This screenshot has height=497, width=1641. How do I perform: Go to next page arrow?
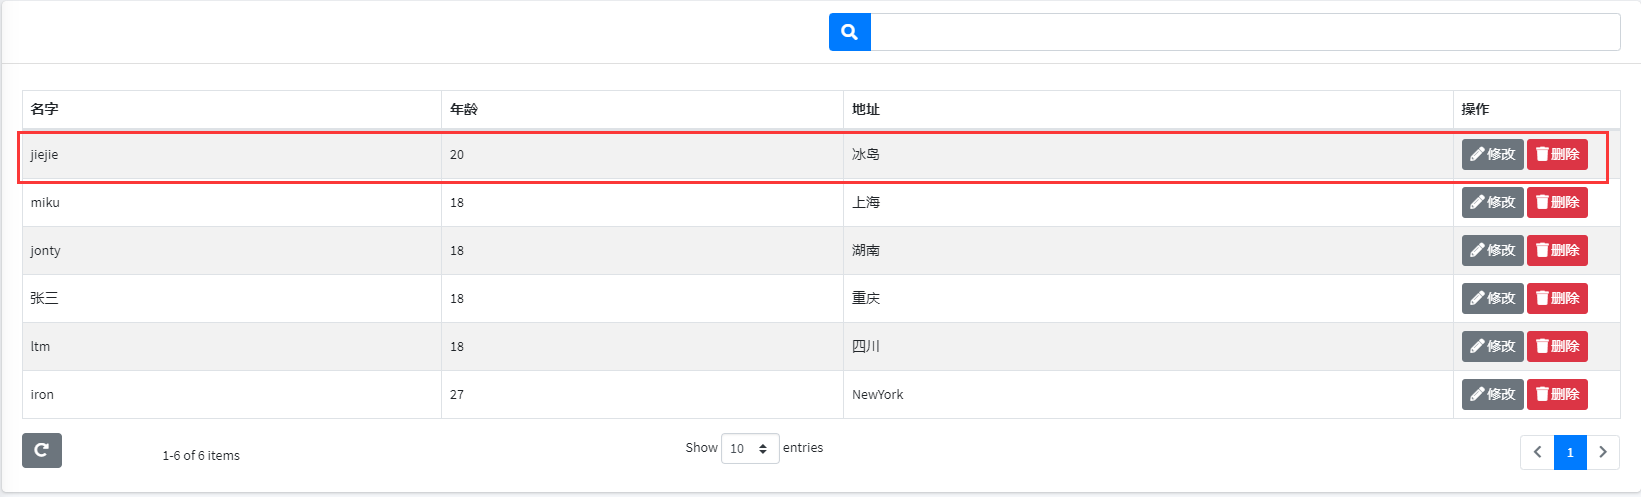coord(1602,452)
